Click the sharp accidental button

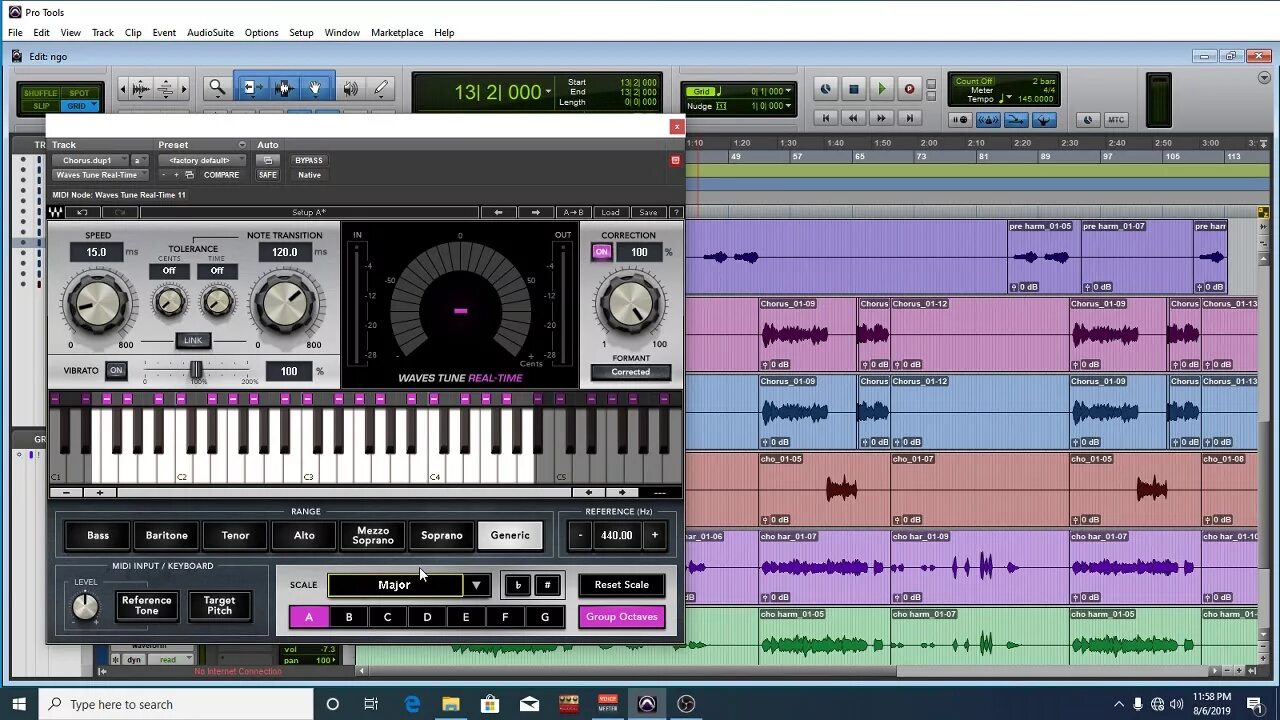pos(547,585)
